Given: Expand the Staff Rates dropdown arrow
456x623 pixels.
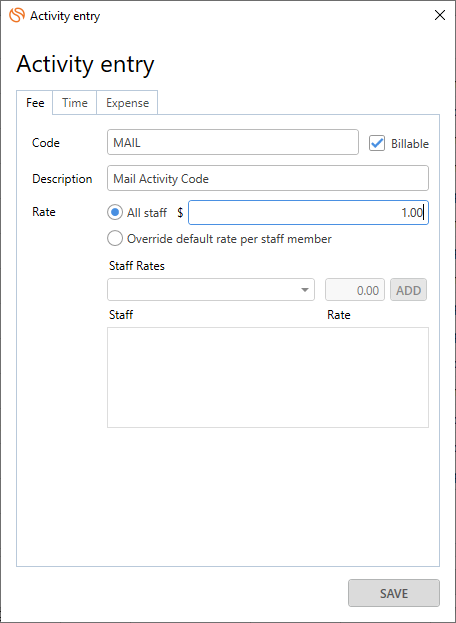Looking at the screenshot, I should (305, 290).
